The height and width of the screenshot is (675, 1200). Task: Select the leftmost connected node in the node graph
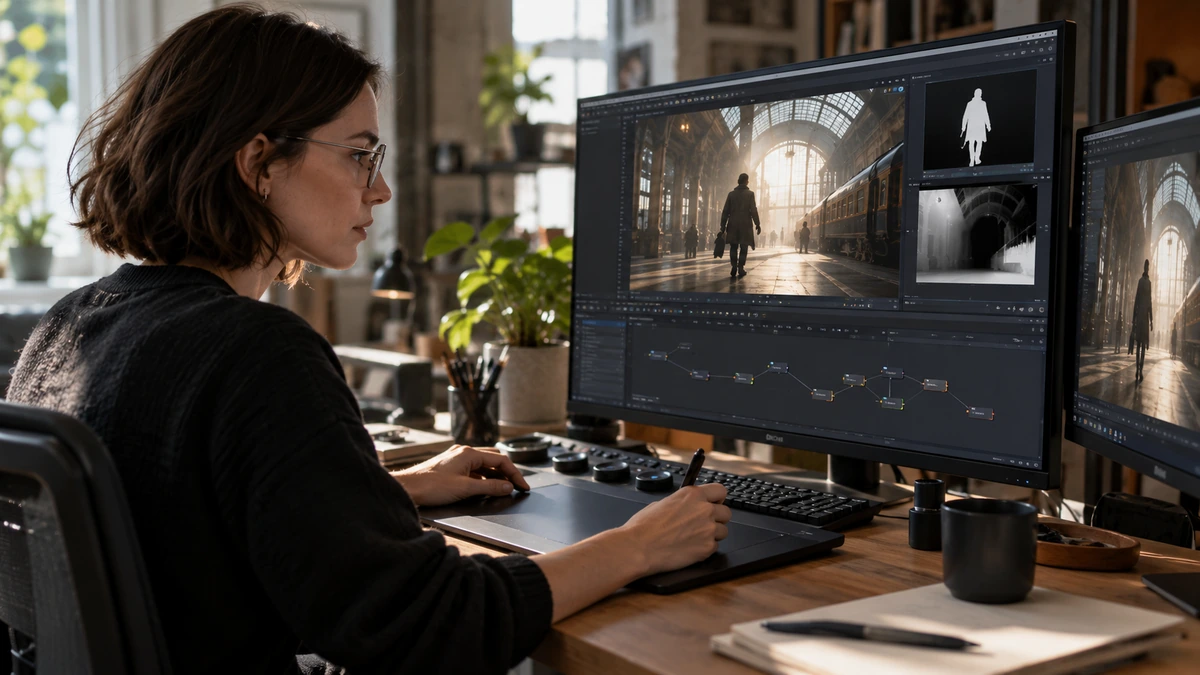point(657,355)
